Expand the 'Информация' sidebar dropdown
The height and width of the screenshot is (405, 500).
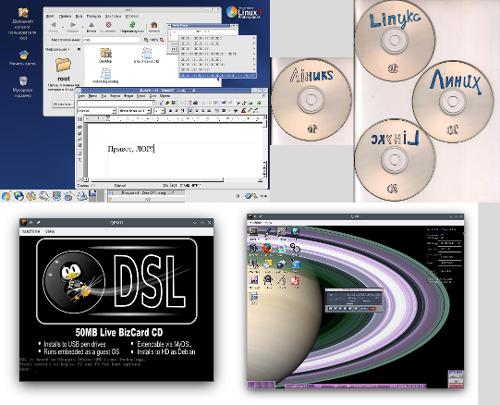pyautogui.click(x=57, y=49)
